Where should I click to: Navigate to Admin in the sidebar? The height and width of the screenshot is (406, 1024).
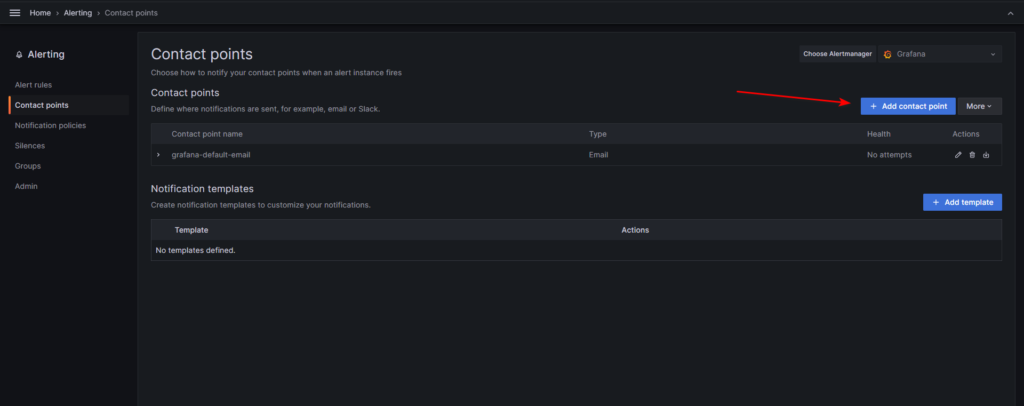point(26,186)
